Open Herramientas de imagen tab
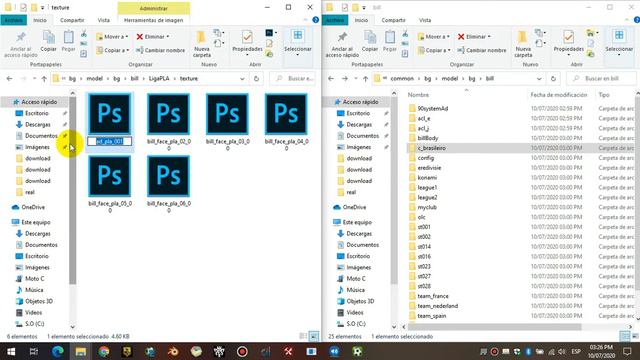This screenshot has height=360, width=640. coord(153,20)
